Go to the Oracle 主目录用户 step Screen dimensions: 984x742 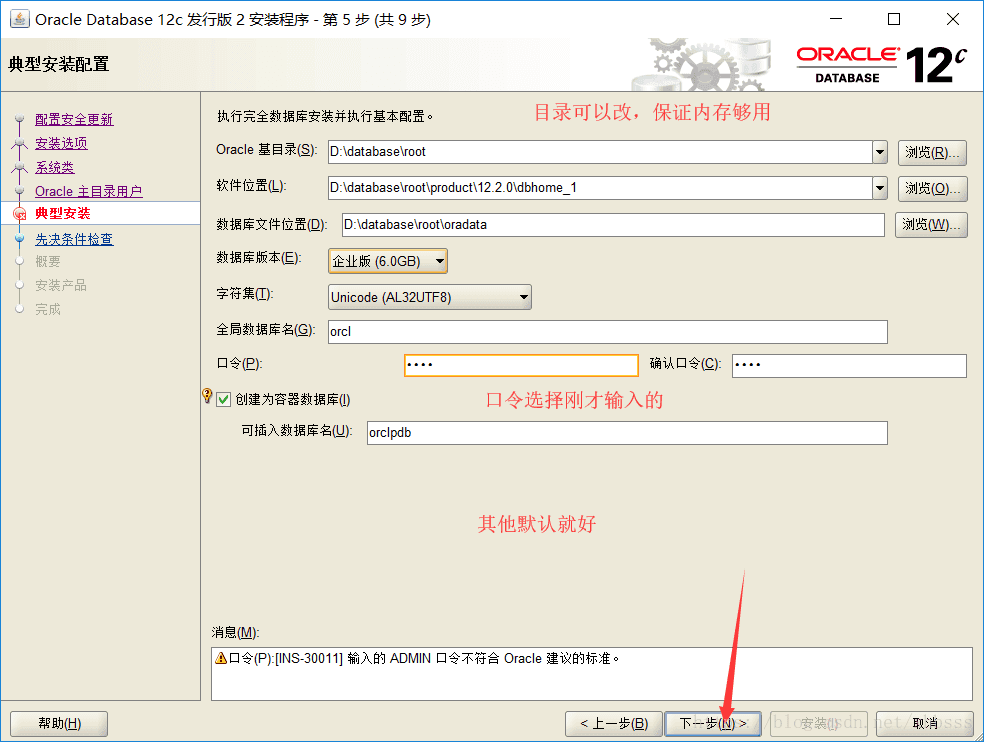tap(88, 191)
